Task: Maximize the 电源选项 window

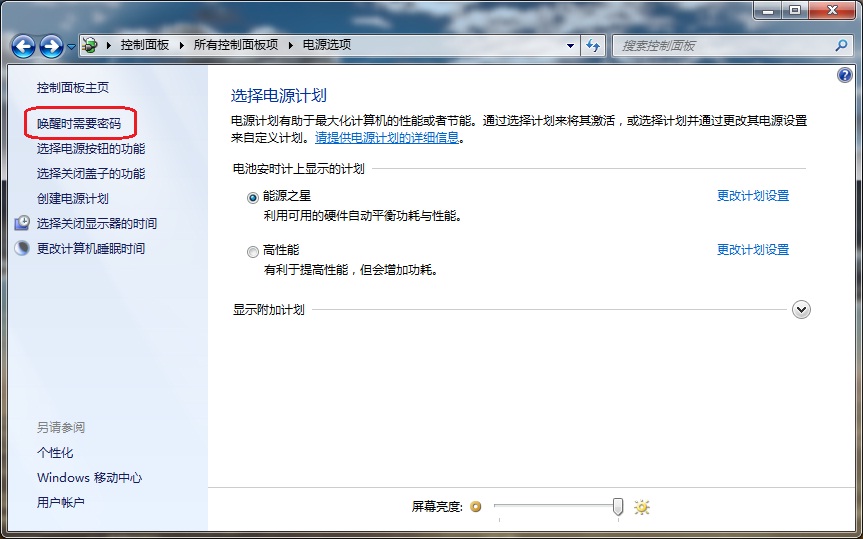Action: click(795, 10)
